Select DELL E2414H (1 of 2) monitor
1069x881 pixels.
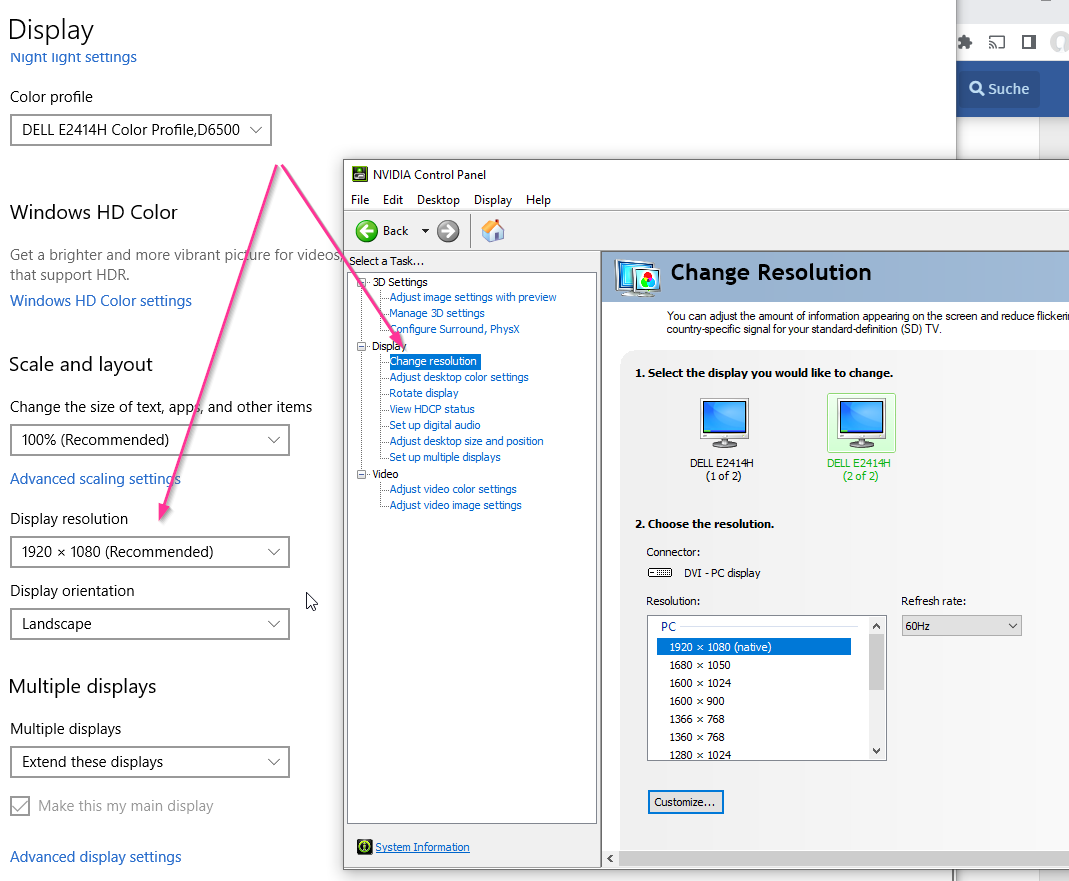(x=723, y=440)
